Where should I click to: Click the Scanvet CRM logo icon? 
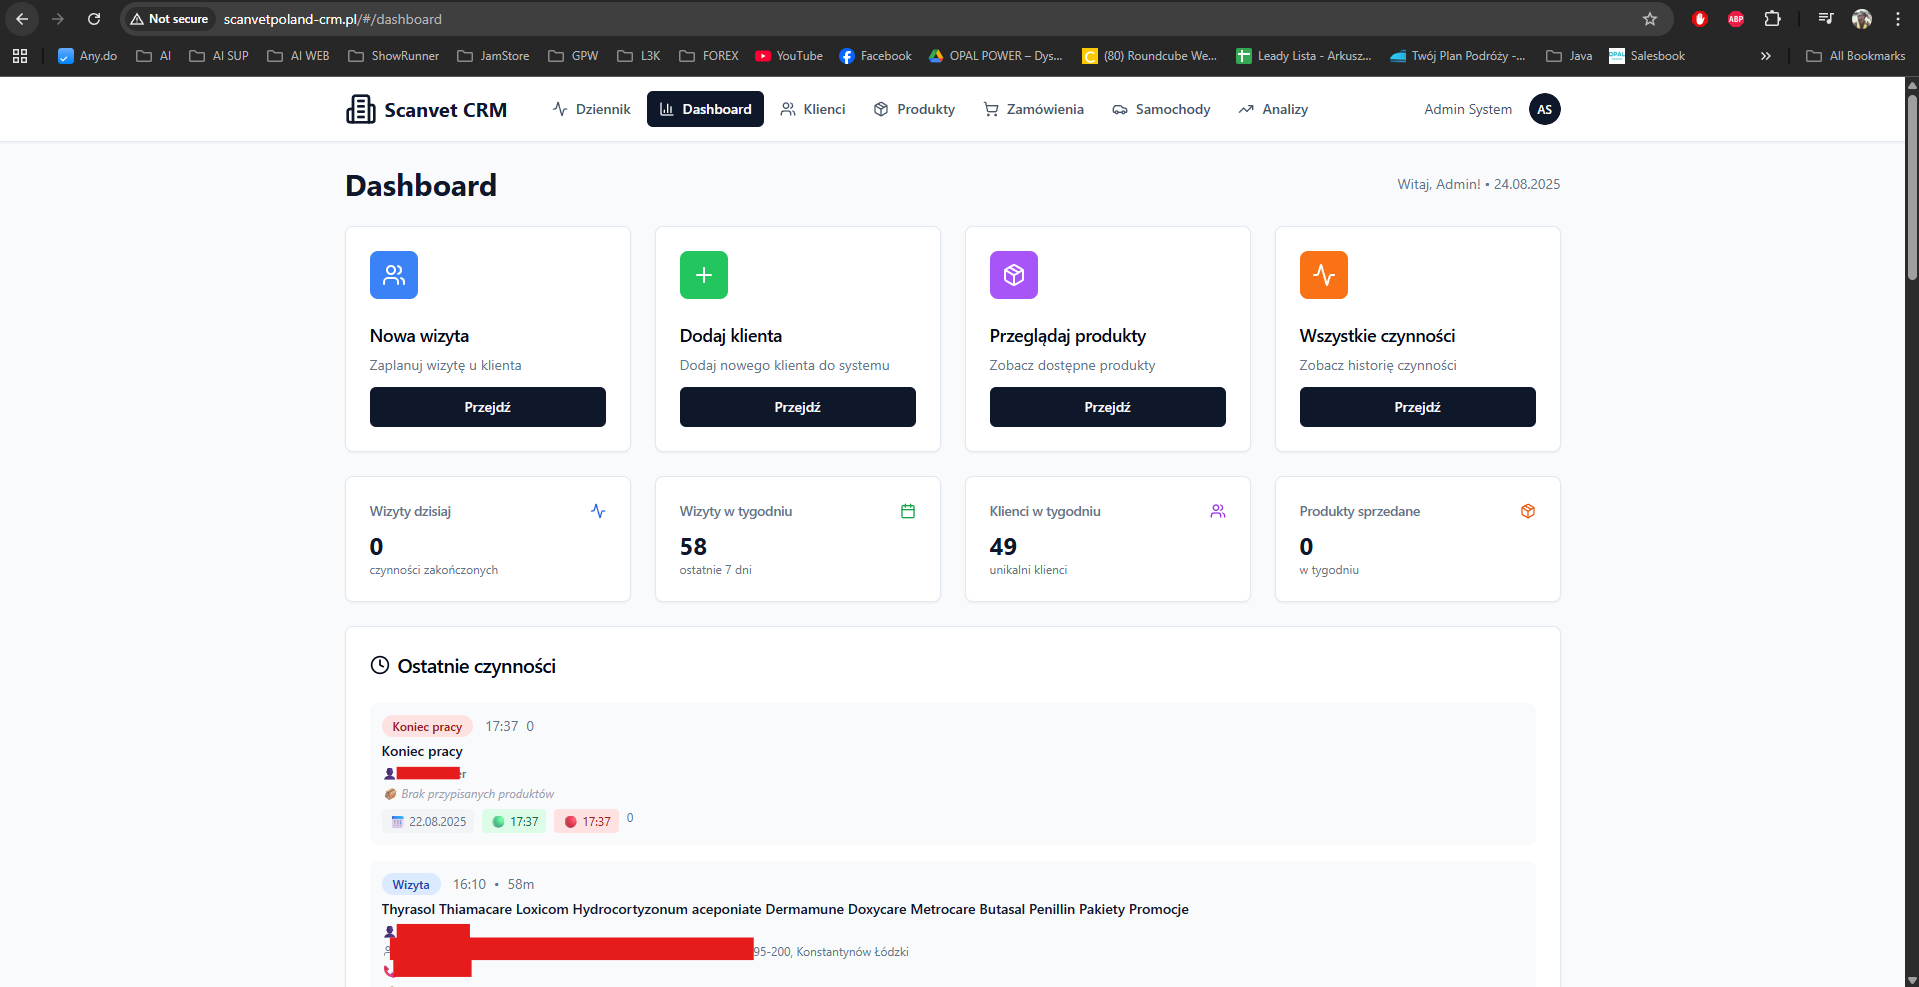360,109
